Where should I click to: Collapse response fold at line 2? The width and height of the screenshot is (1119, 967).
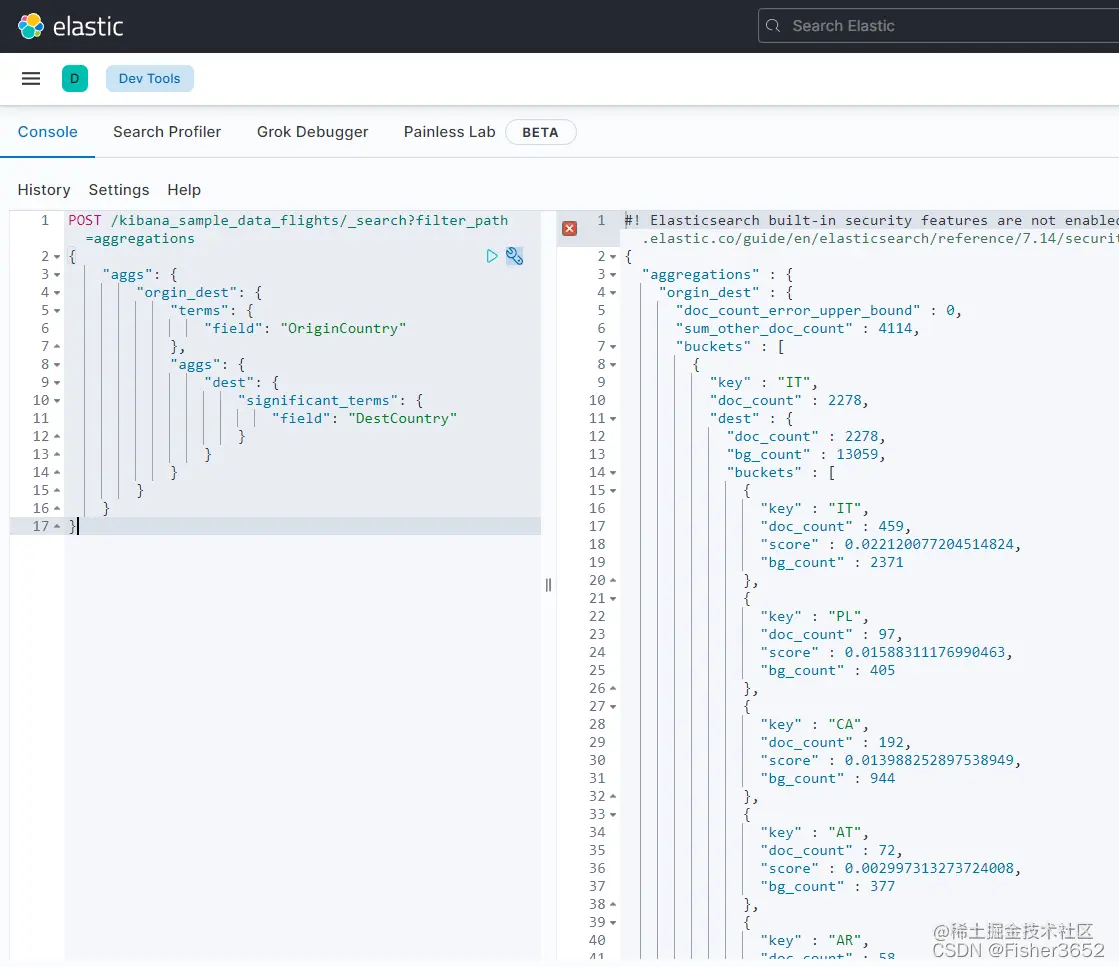[x=613, y=256]
